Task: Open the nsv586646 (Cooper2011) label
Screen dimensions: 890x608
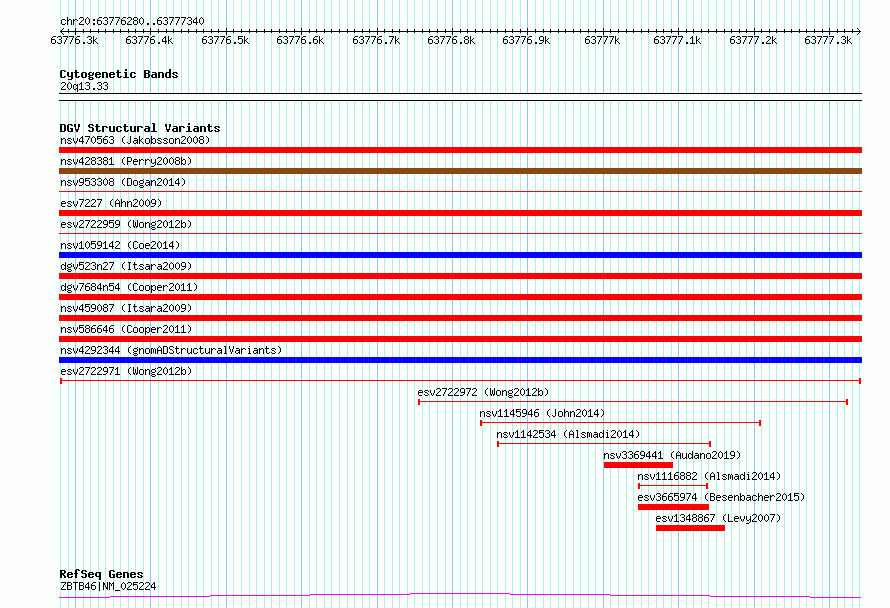Action: pos(126,329)
